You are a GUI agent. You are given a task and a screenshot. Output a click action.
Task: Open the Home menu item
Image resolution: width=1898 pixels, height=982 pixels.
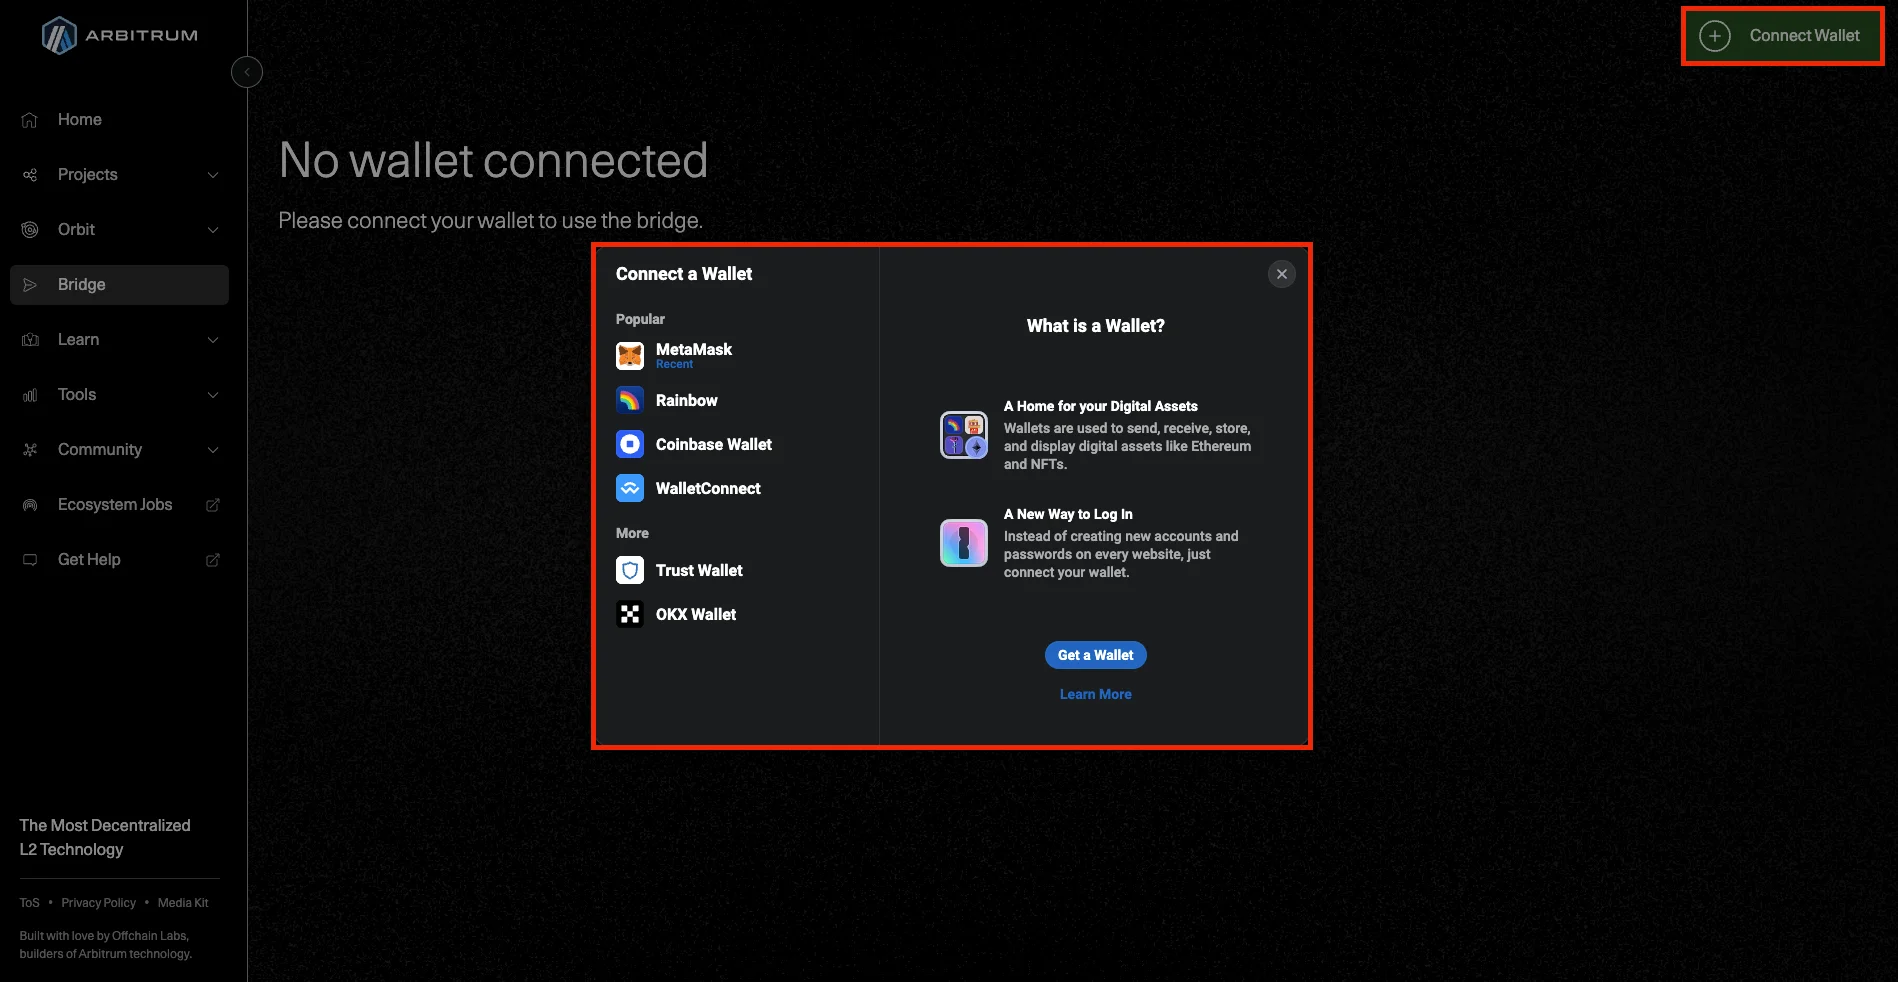tap(119, 120)
